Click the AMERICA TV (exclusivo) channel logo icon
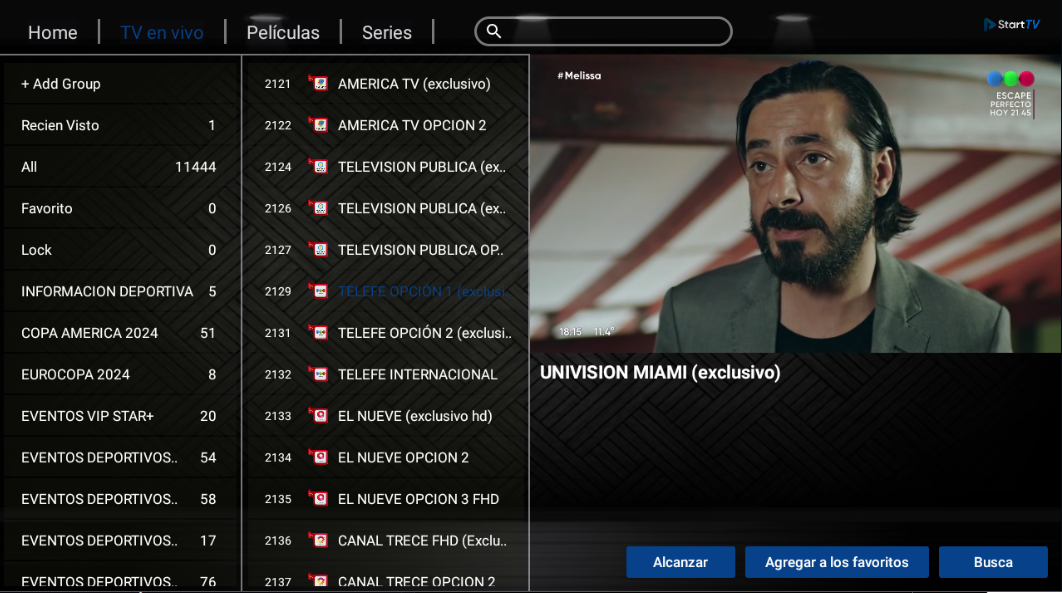Image resolution: width=1062 pixels, height=593 pixels. (x=318, y=83)
